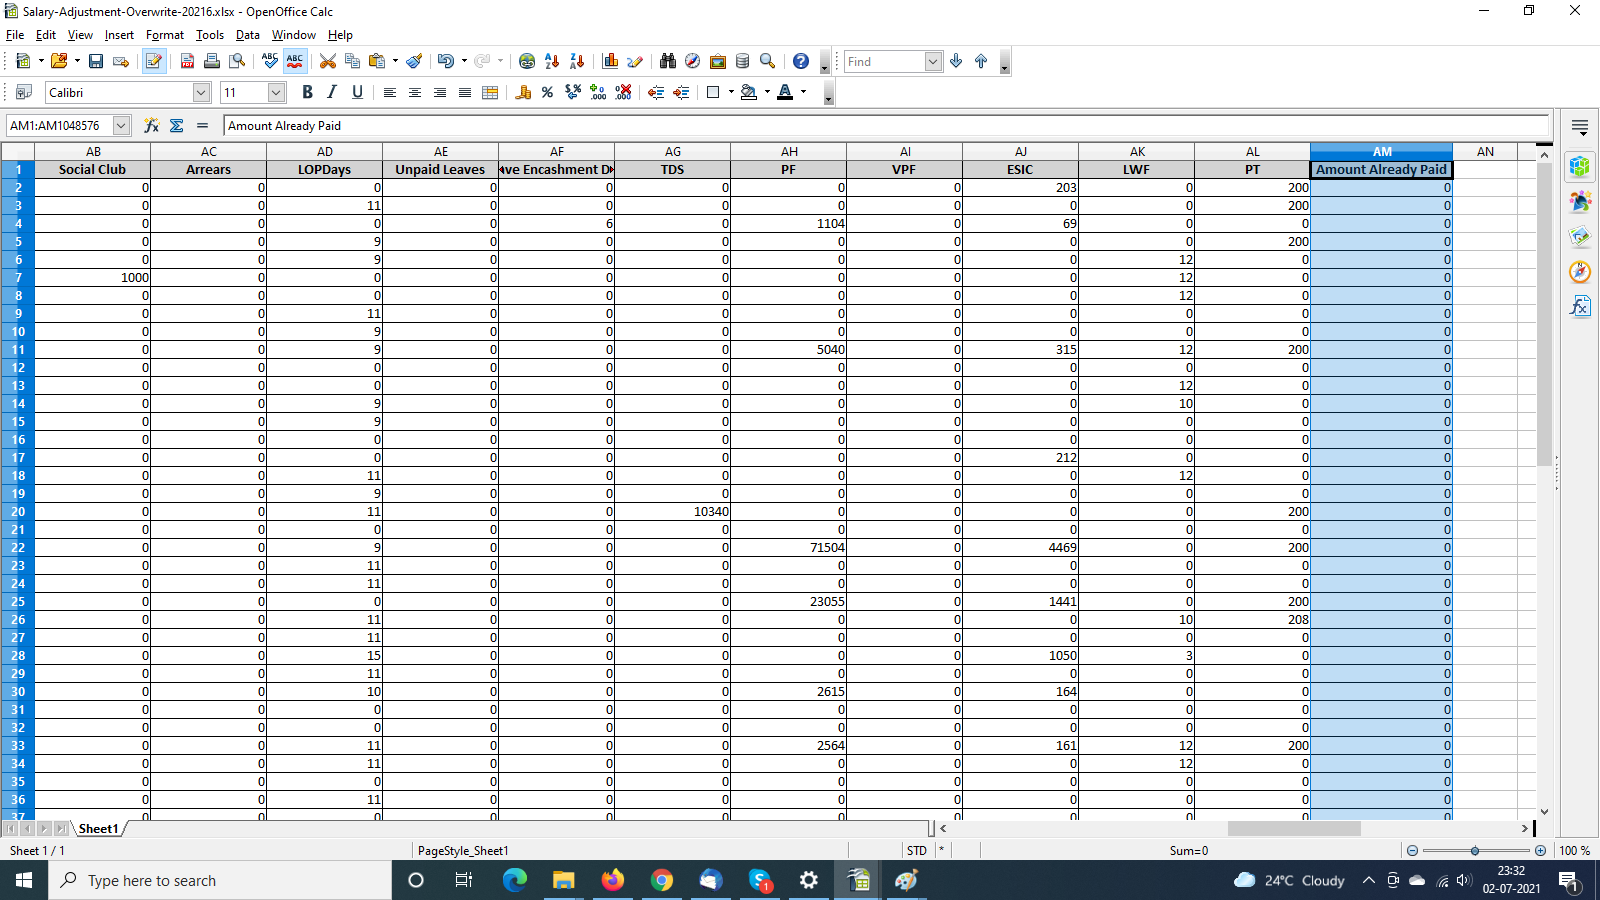The image size is (1600, 900).
Task: Click the Format Paintbrush icon
Action: point(415,61)
